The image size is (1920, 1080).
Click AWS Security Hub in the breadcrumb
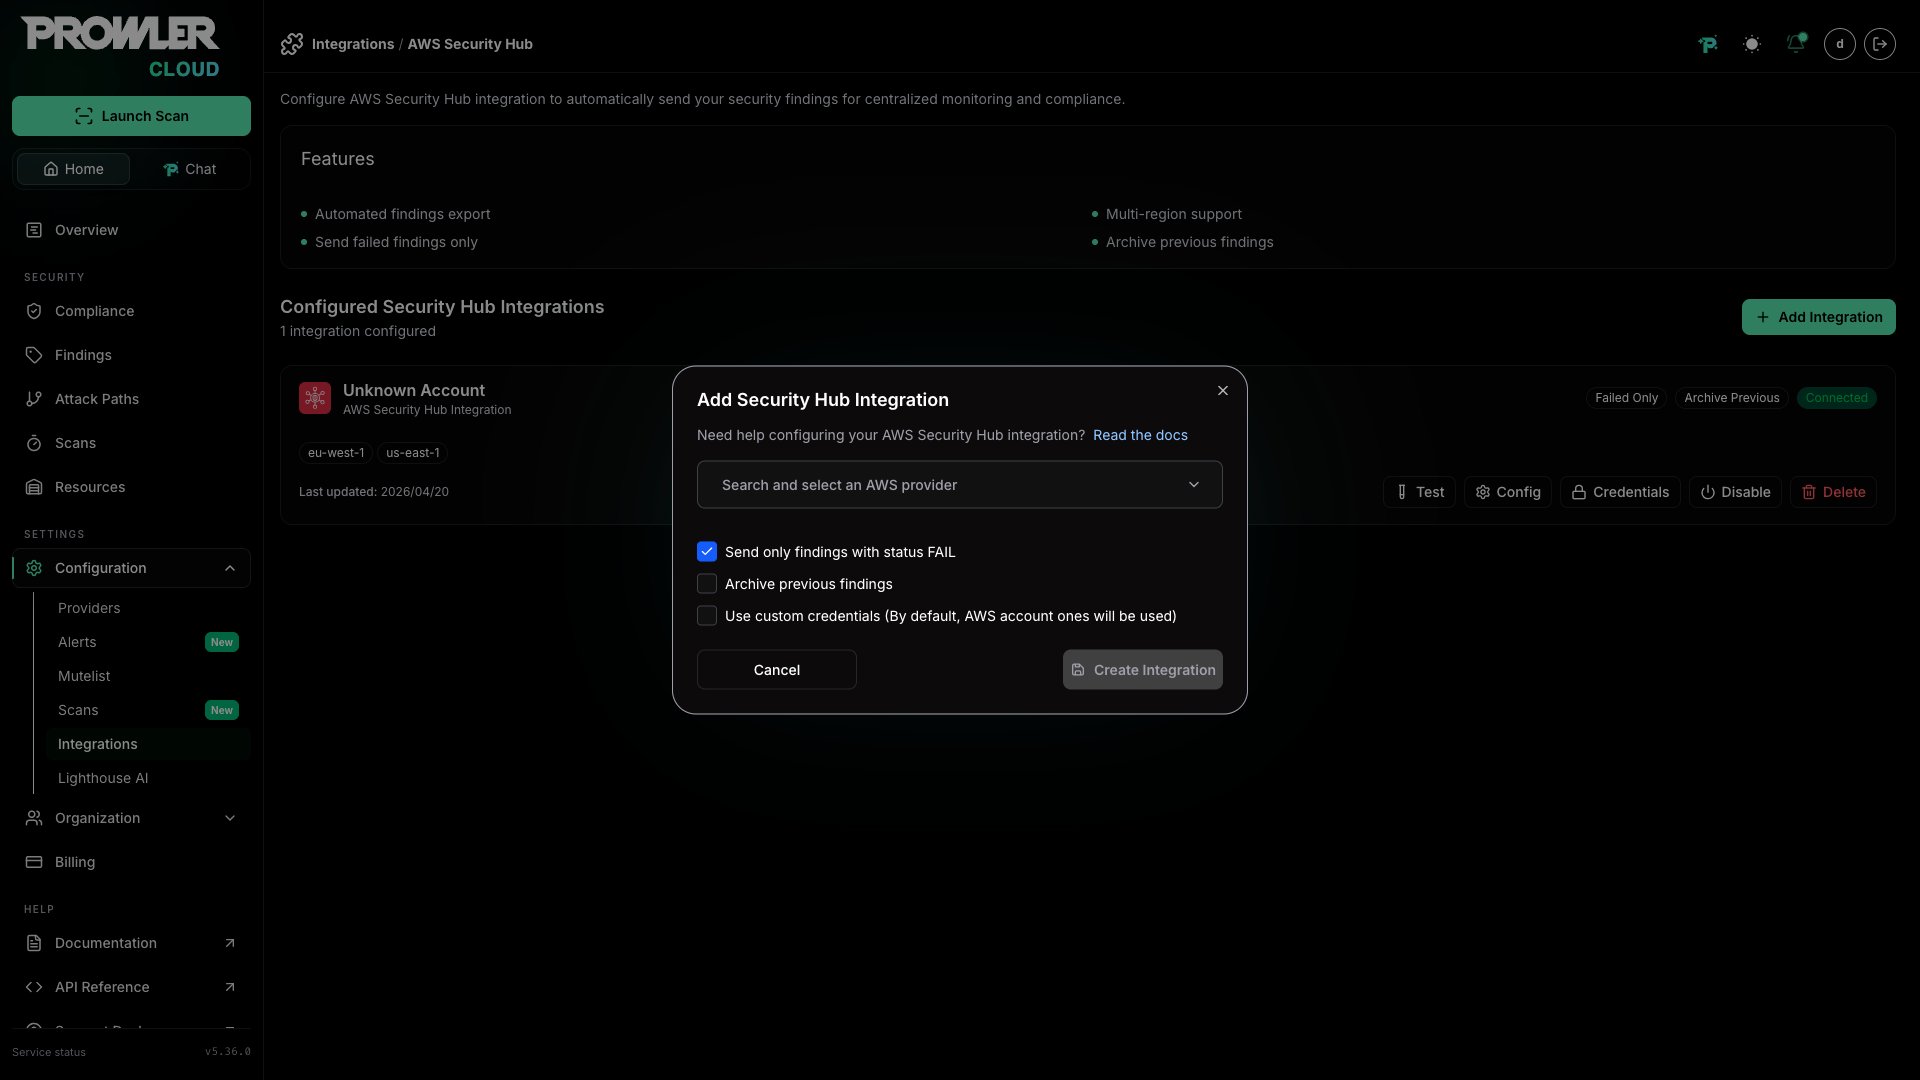coord(470,44)
